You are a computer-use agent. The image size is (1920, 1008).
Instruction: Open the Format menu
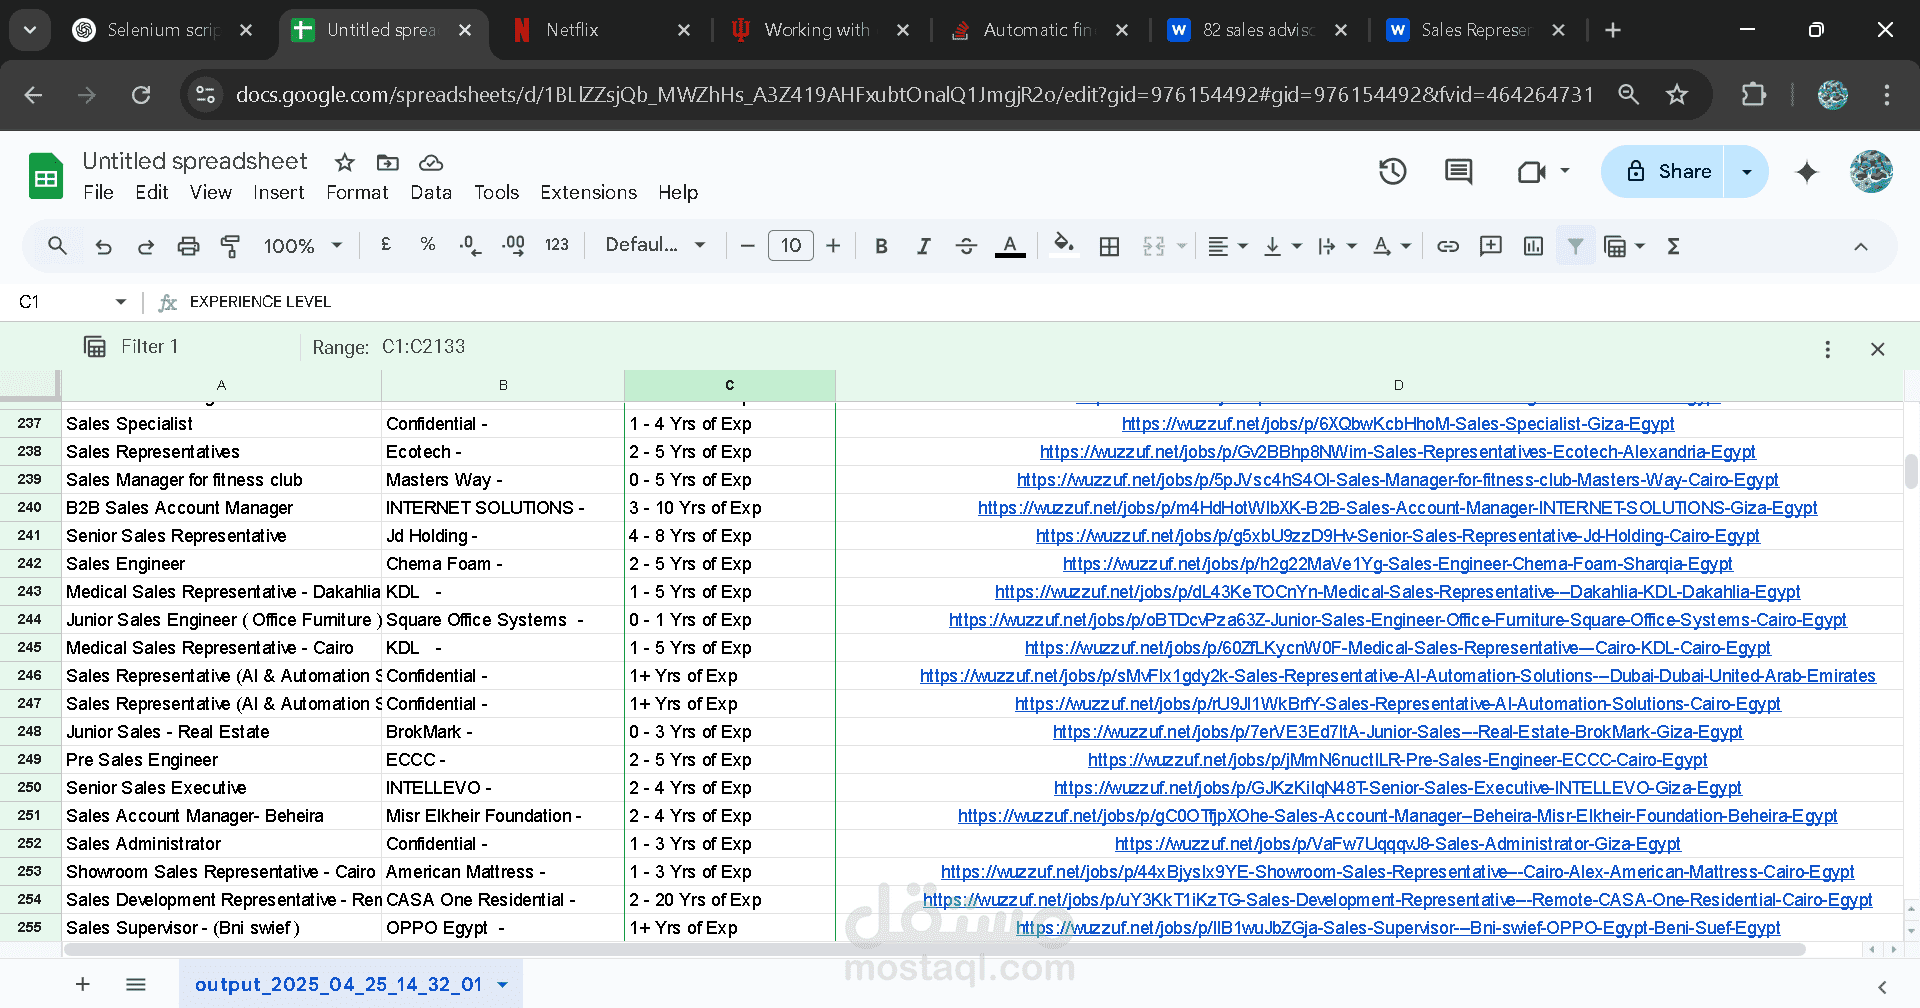(357, 192)
